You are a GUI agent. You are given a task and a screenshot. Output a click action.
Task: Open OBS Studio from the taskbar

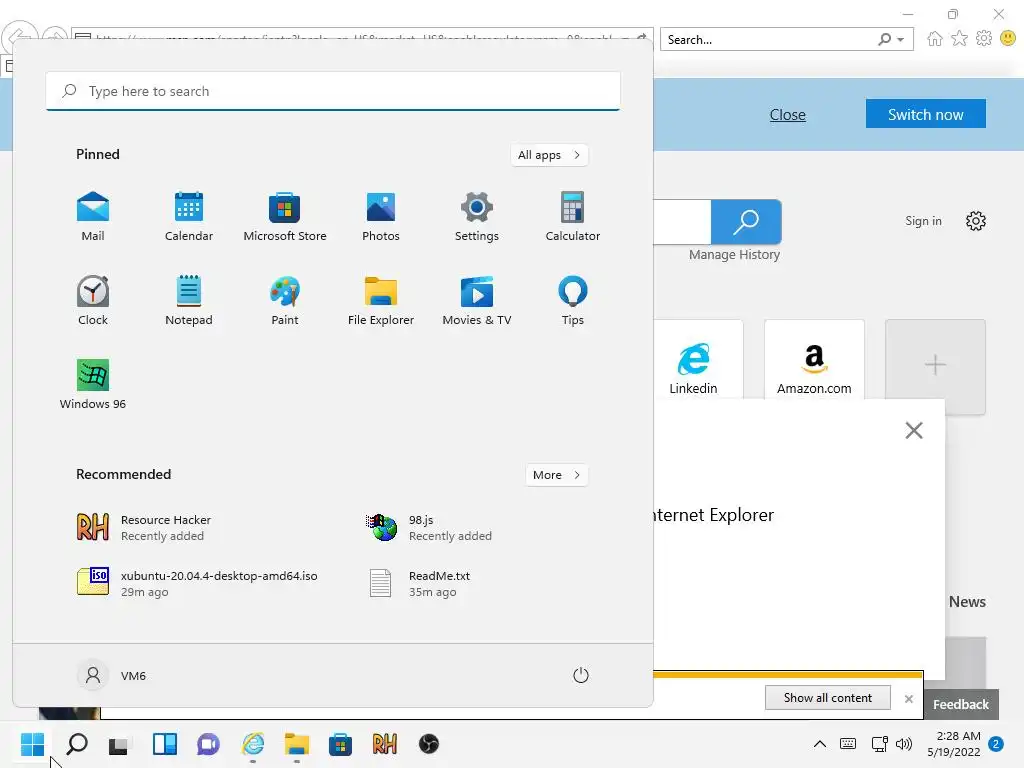(428, 744)
